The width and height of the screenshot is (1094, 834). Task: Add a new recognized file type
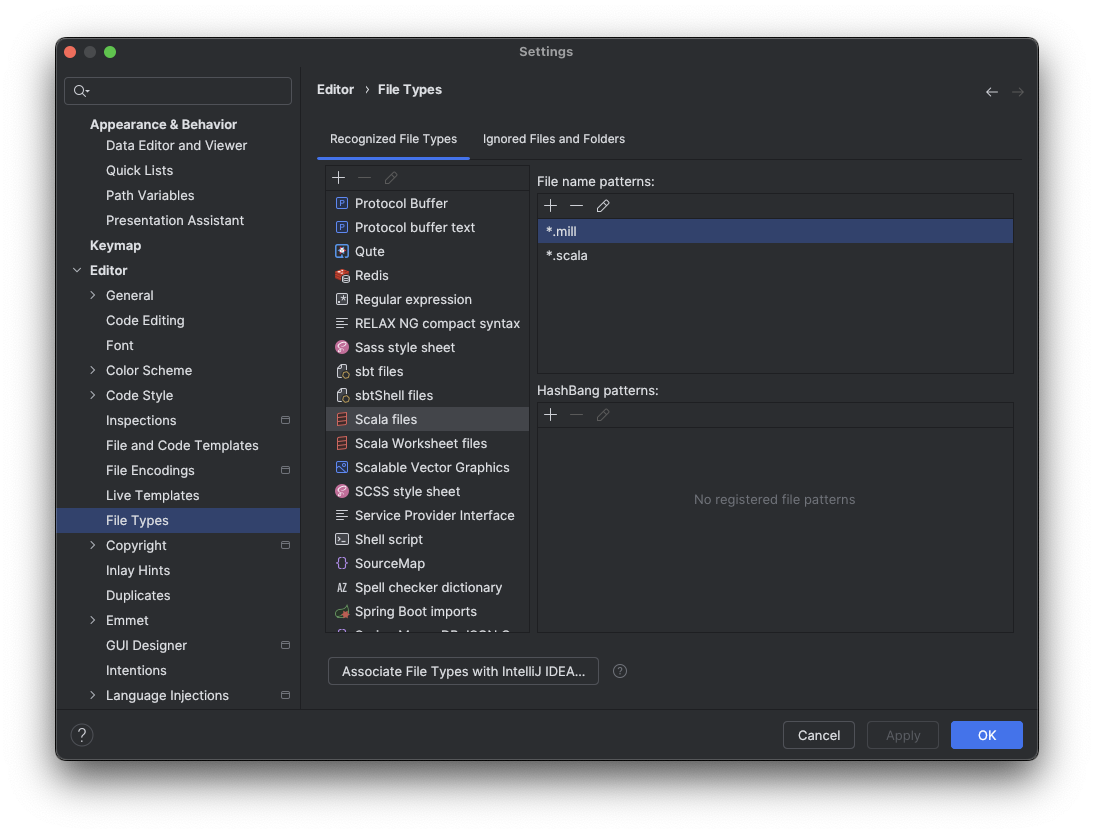pos(339,177)
